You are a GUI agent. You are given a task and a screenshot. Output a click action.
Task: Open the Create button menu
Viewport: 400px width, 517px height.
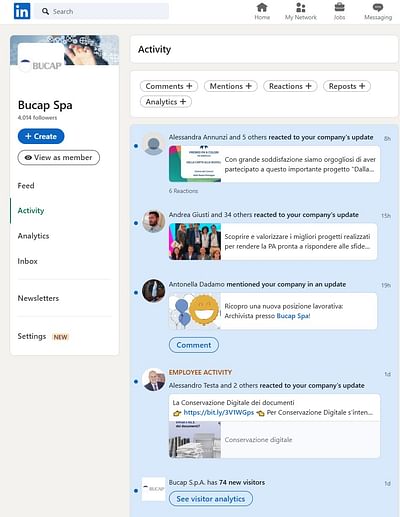(x=41, y=136)
